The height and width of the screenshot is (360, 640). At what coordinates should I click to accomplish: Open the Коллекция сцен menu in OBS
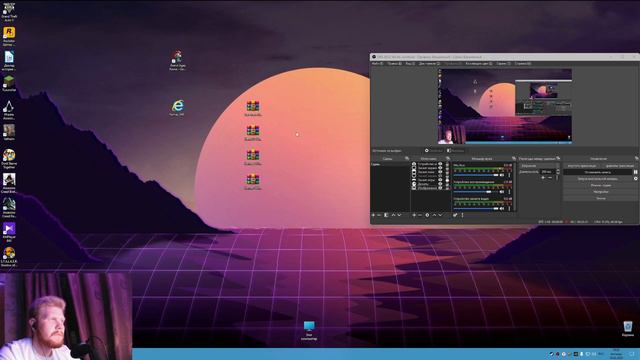(479, 64)
